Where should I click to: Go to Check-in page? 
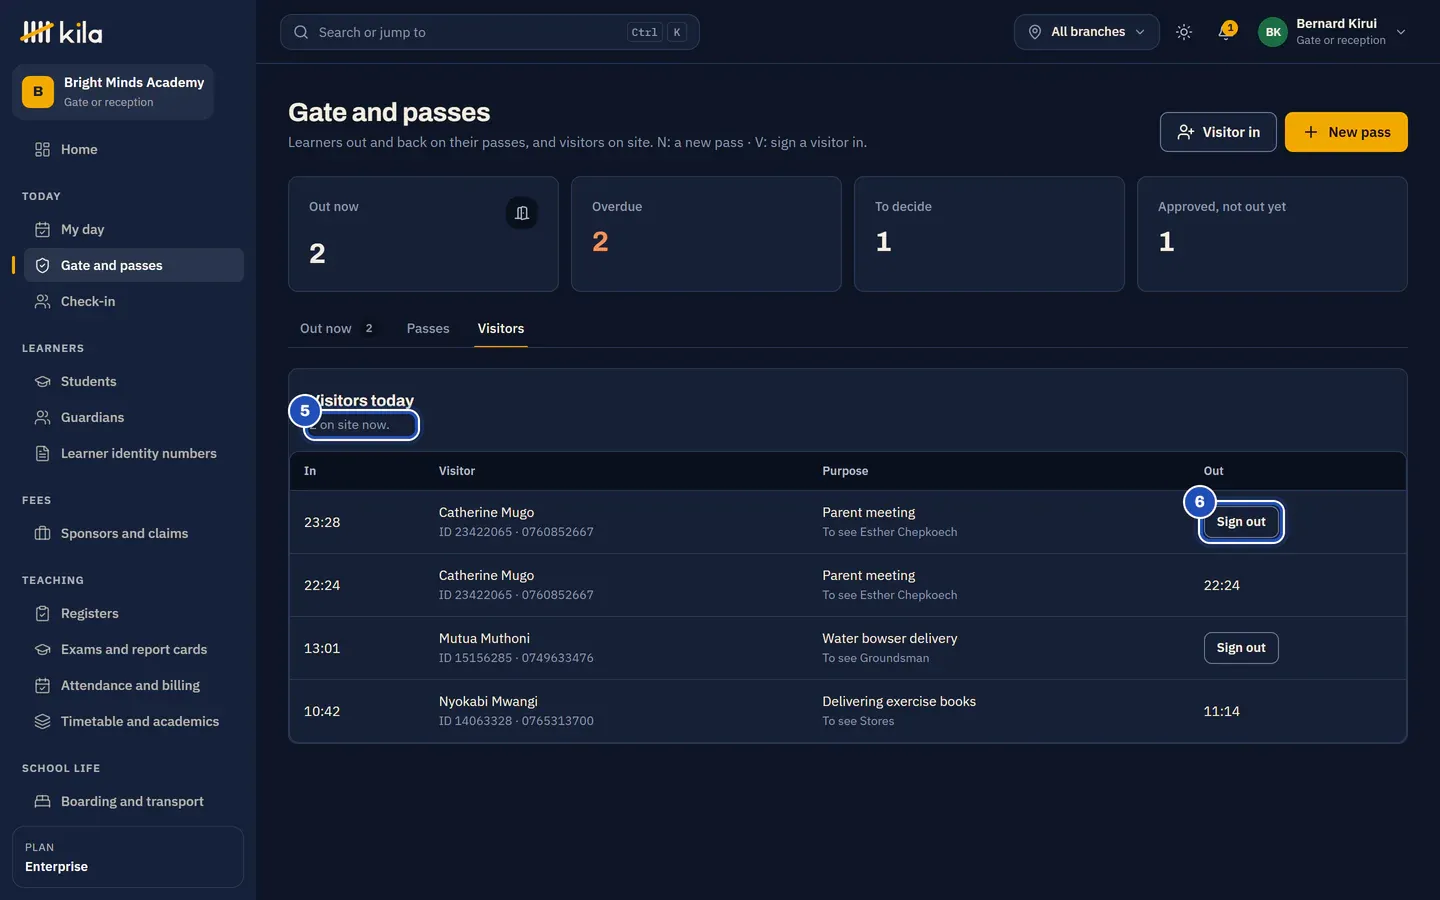pos(134,301)
